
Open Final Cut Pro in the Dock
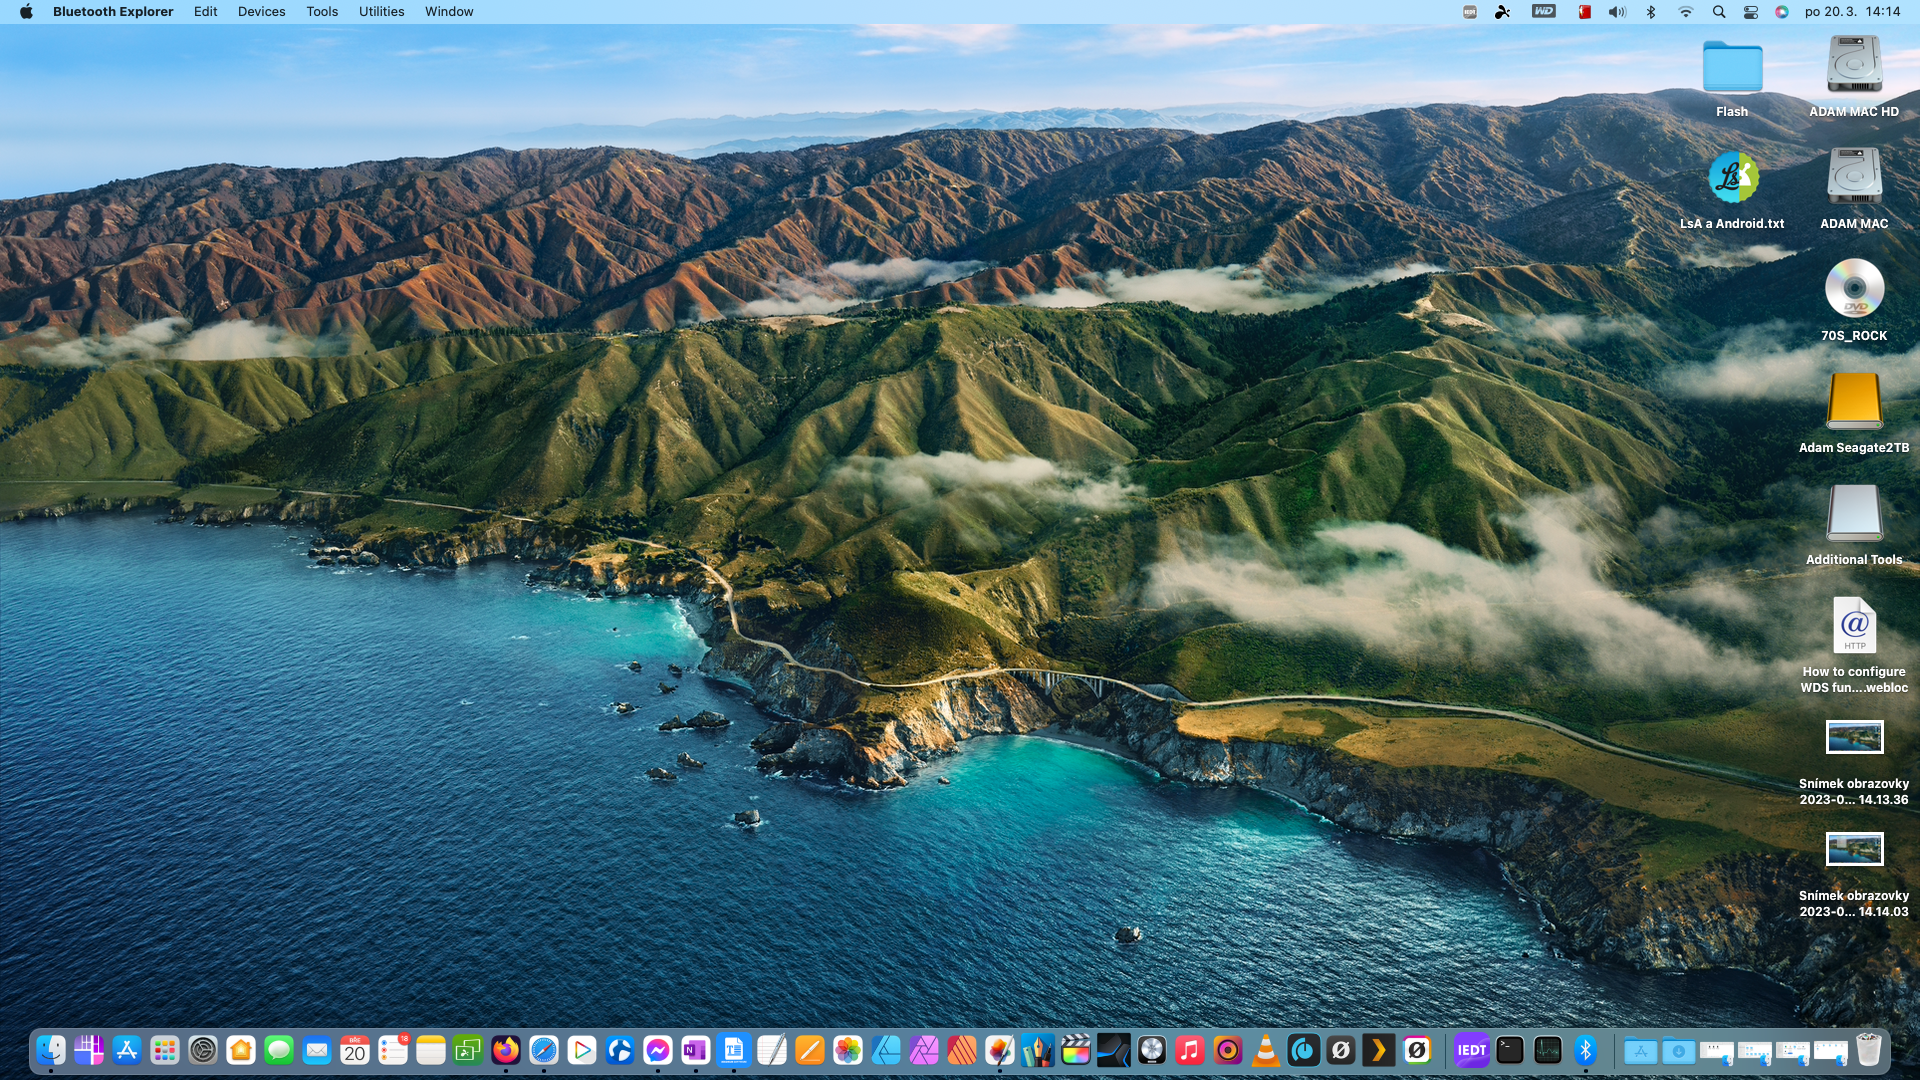click(x=1076, y=1050)
